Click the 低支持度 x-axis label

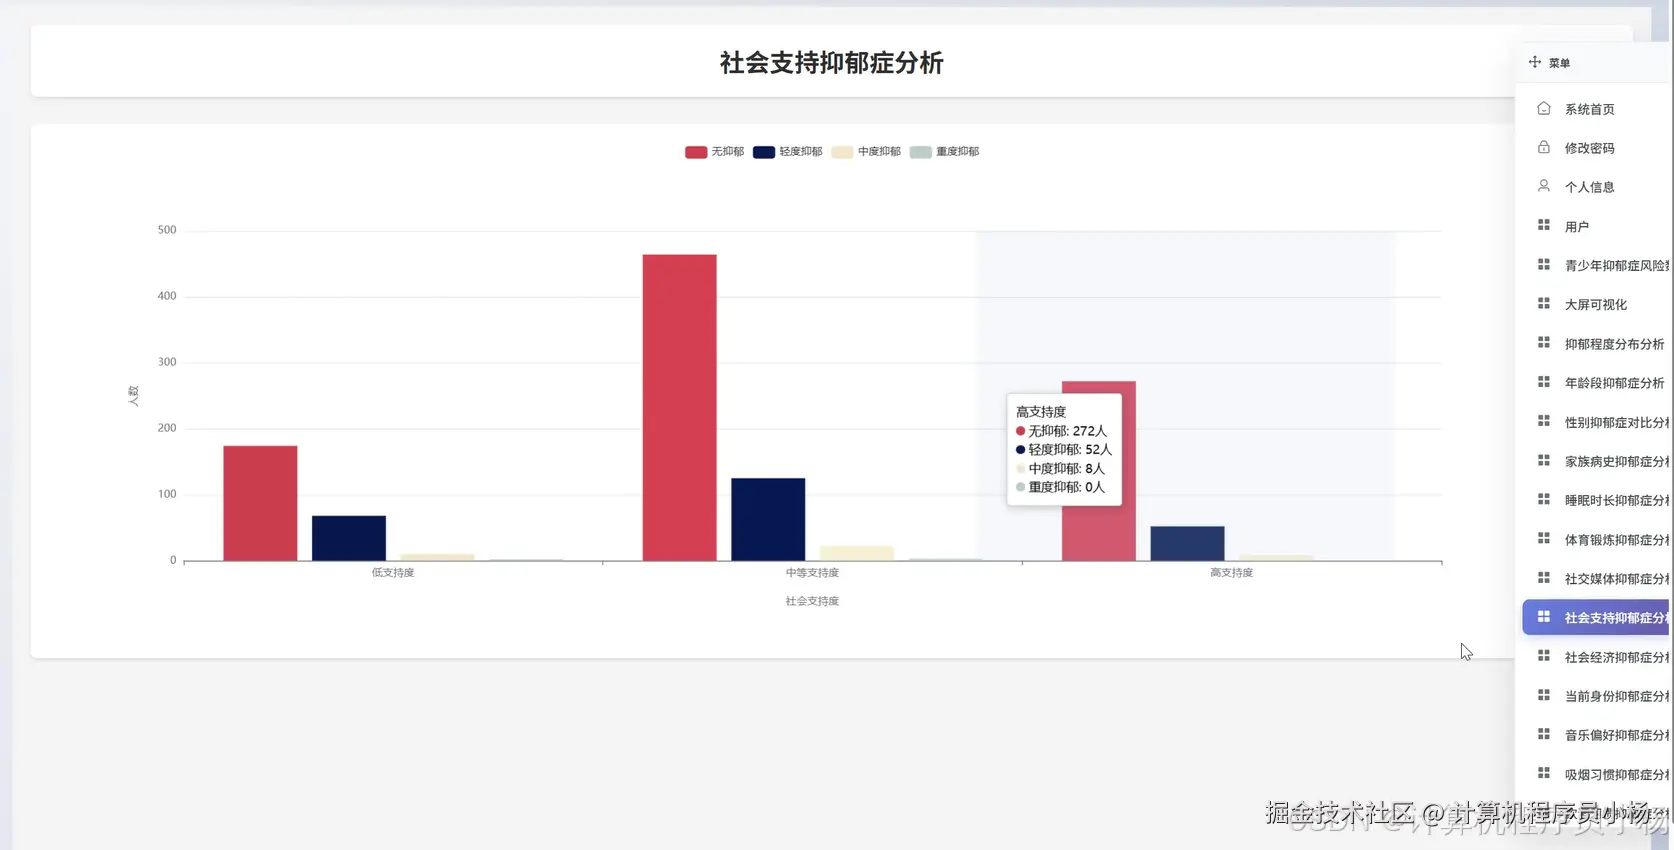coord(393,573)
